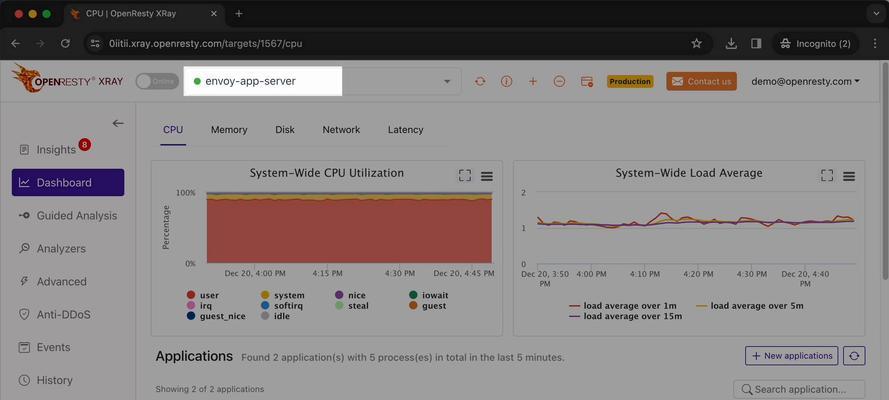Toggle the softirq legend series
889x400 pixels.
click(282, 305)
